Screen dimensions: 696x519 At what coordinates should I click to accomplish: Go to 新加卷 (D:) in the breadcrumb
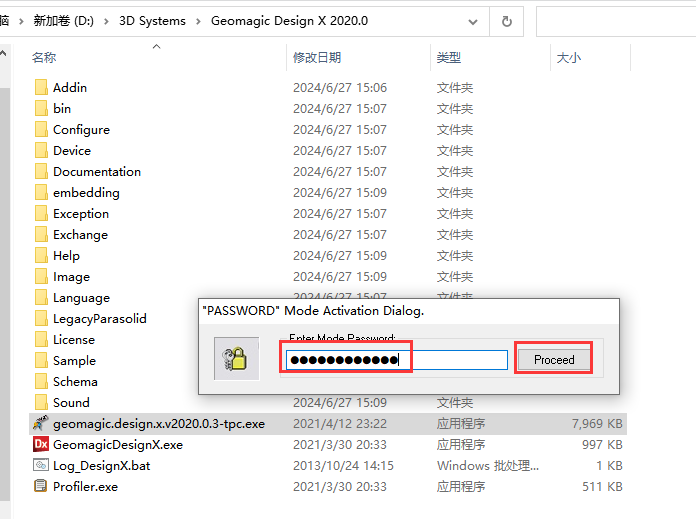coord(63,21)
